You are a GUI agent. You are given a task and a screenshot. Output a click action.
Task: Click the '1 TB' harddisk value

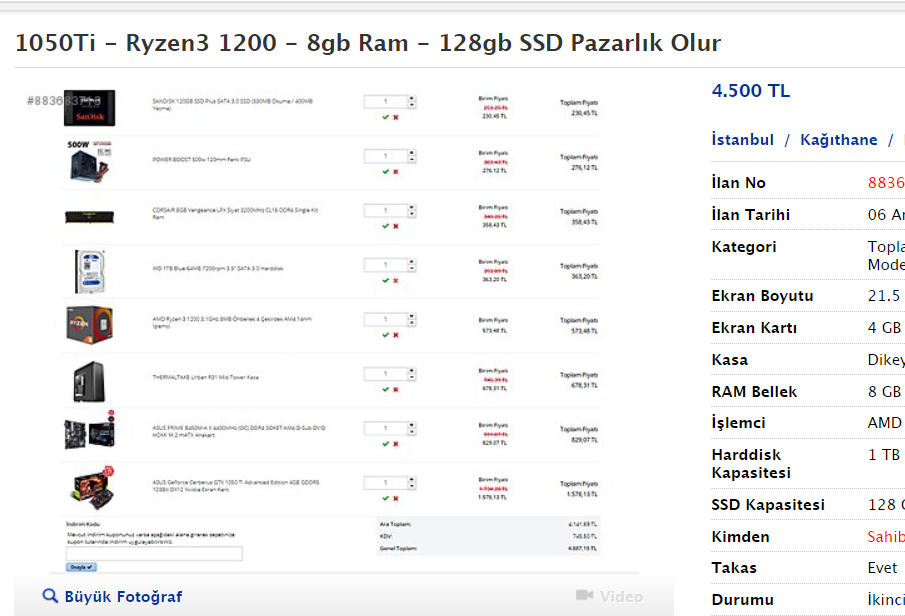click(x=884, y=455)
